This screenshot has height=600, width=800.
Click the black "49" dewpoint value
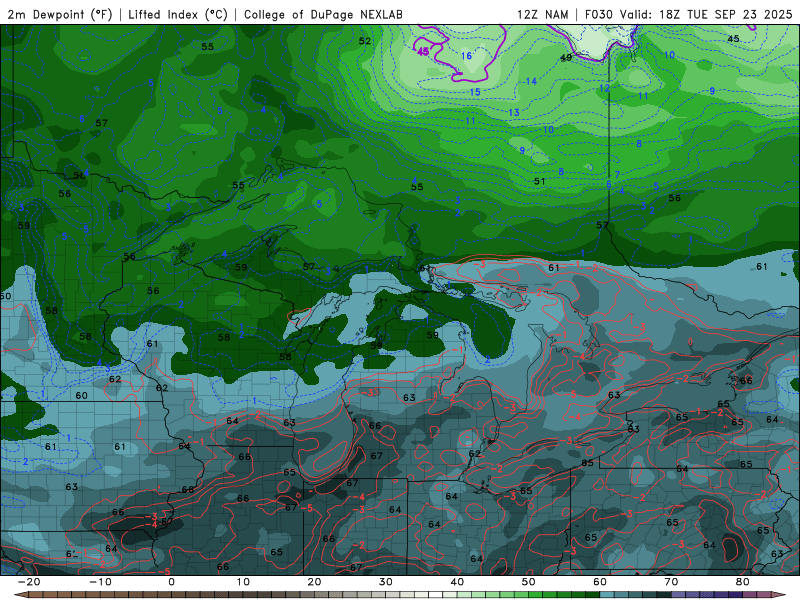coord(566,58)
